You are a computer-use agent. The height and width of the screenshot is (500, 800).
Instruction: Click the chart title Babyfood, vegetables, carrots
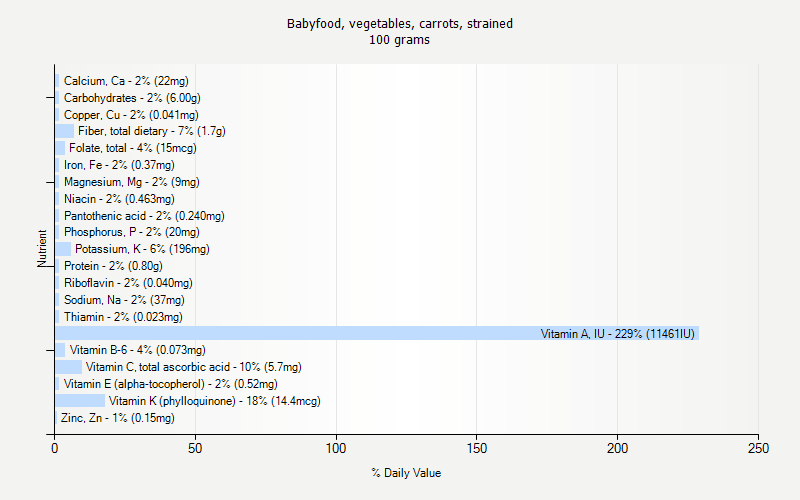pyautogui.click(x=399, y=23)
